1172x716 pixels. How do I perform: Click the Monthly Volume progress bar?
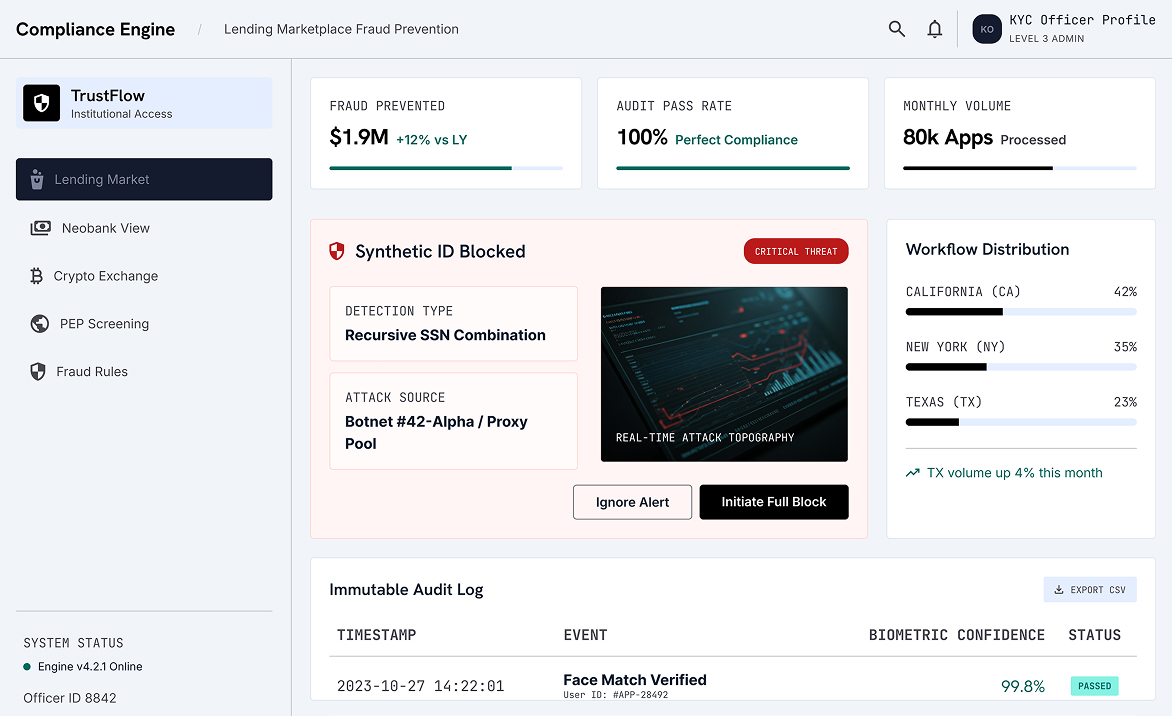point(1020,168)
